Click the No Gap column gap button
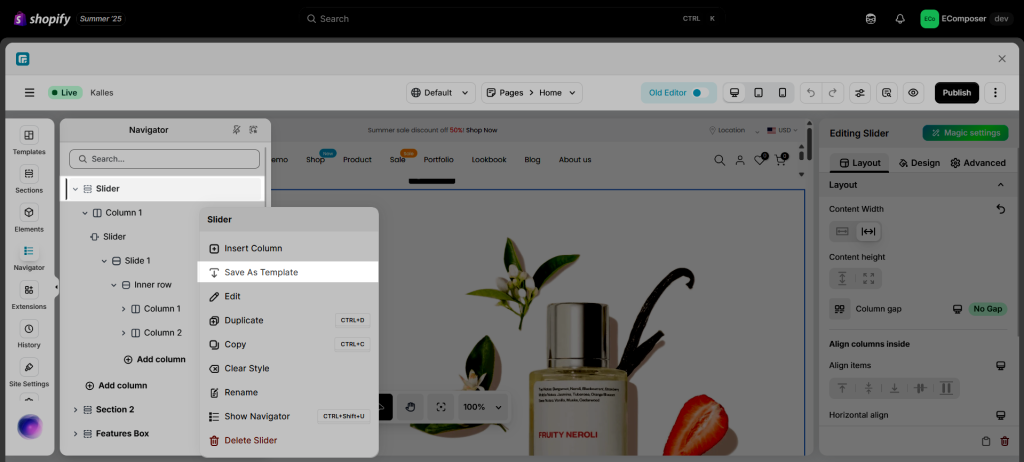 click(987, 308)
